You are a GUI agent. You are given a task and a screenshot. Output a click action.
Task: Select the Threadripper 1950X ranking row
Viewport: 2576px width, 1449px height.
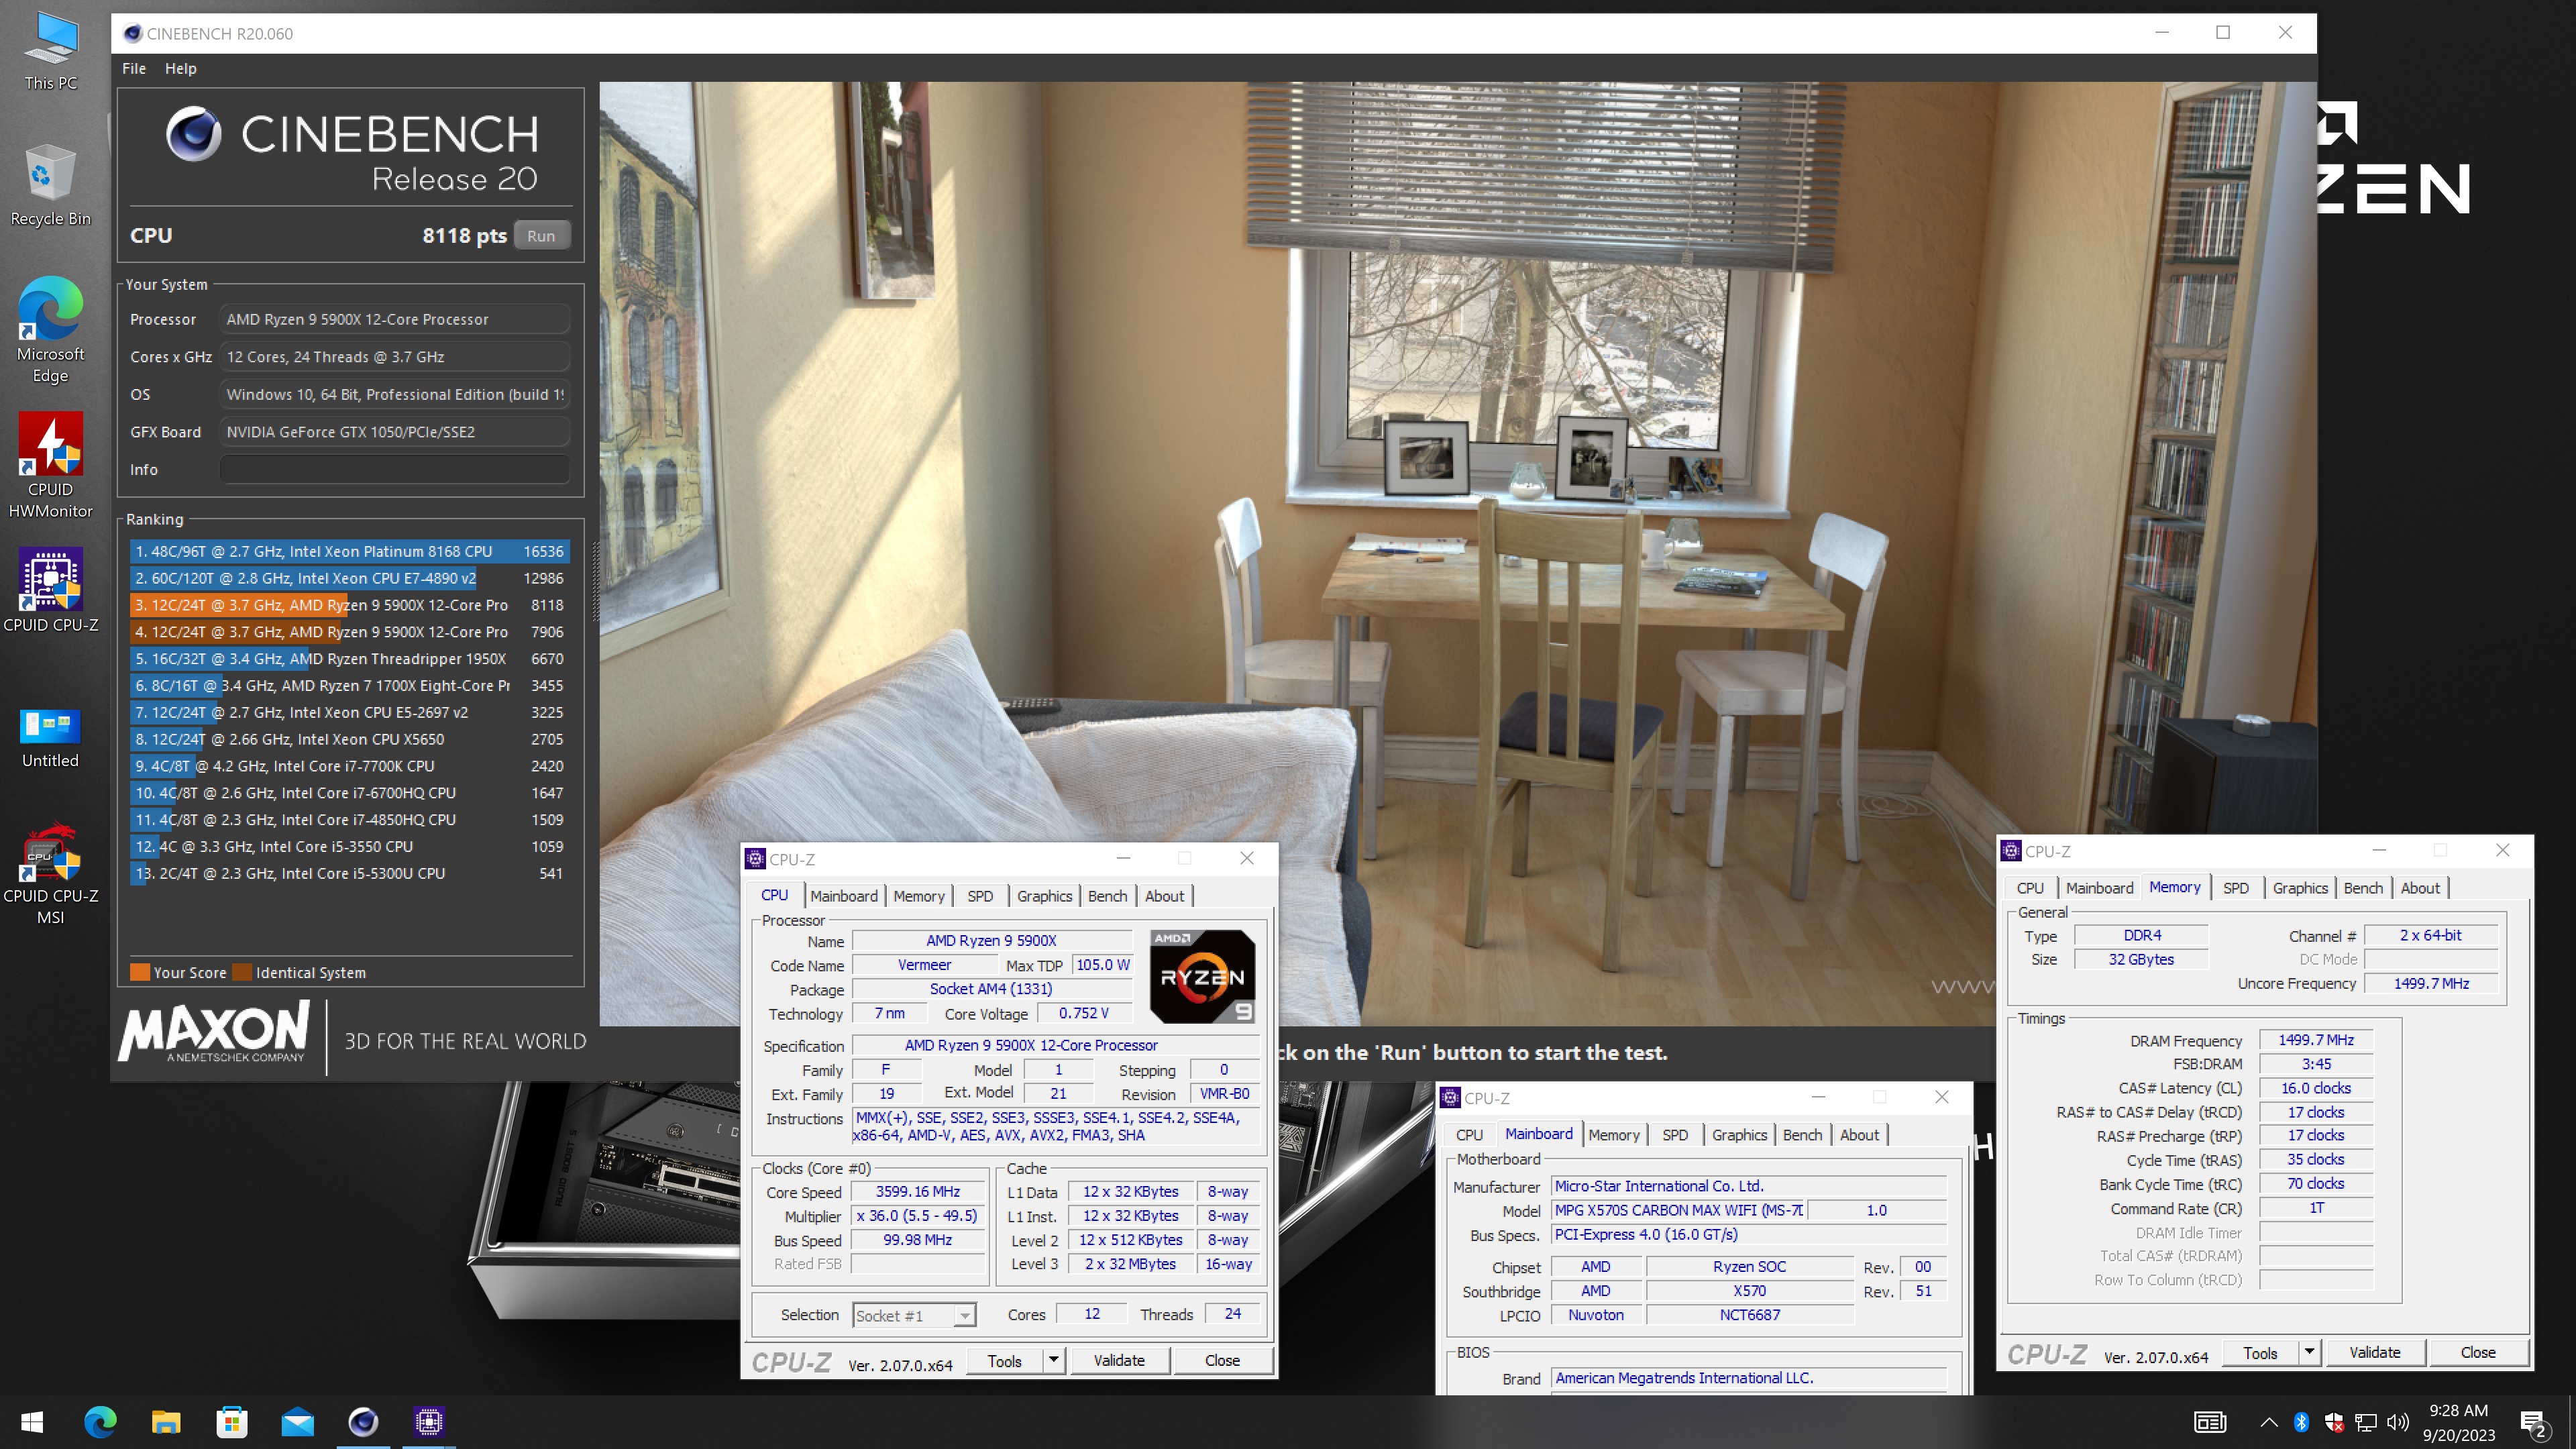[x=350, y=659]
